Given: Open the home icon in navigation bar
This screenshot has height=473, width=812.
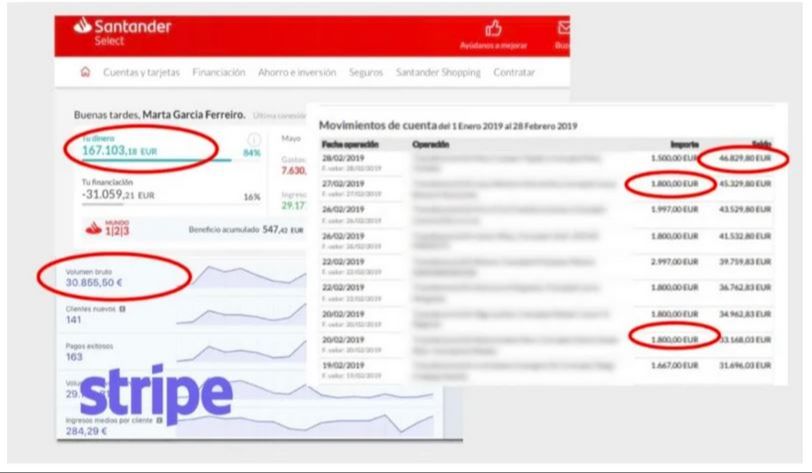Looking at the screenshot, I should click(x=85, y=72).
